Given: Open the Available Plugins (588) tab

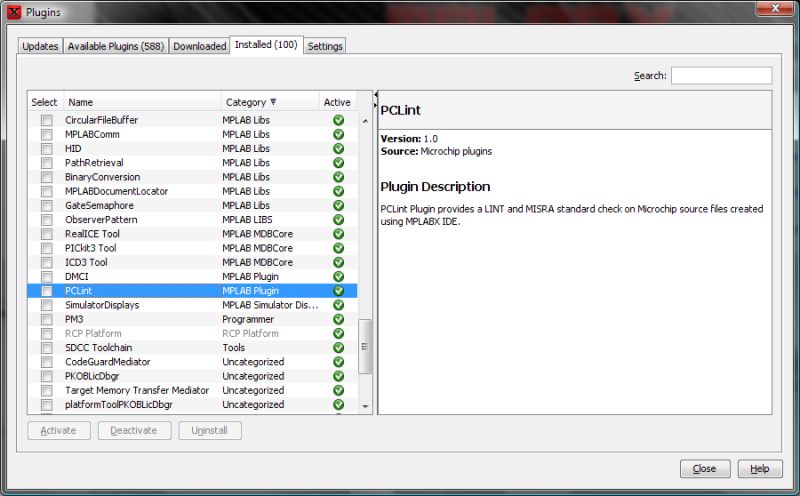Looking at the screenshot, I should (116, 46).
